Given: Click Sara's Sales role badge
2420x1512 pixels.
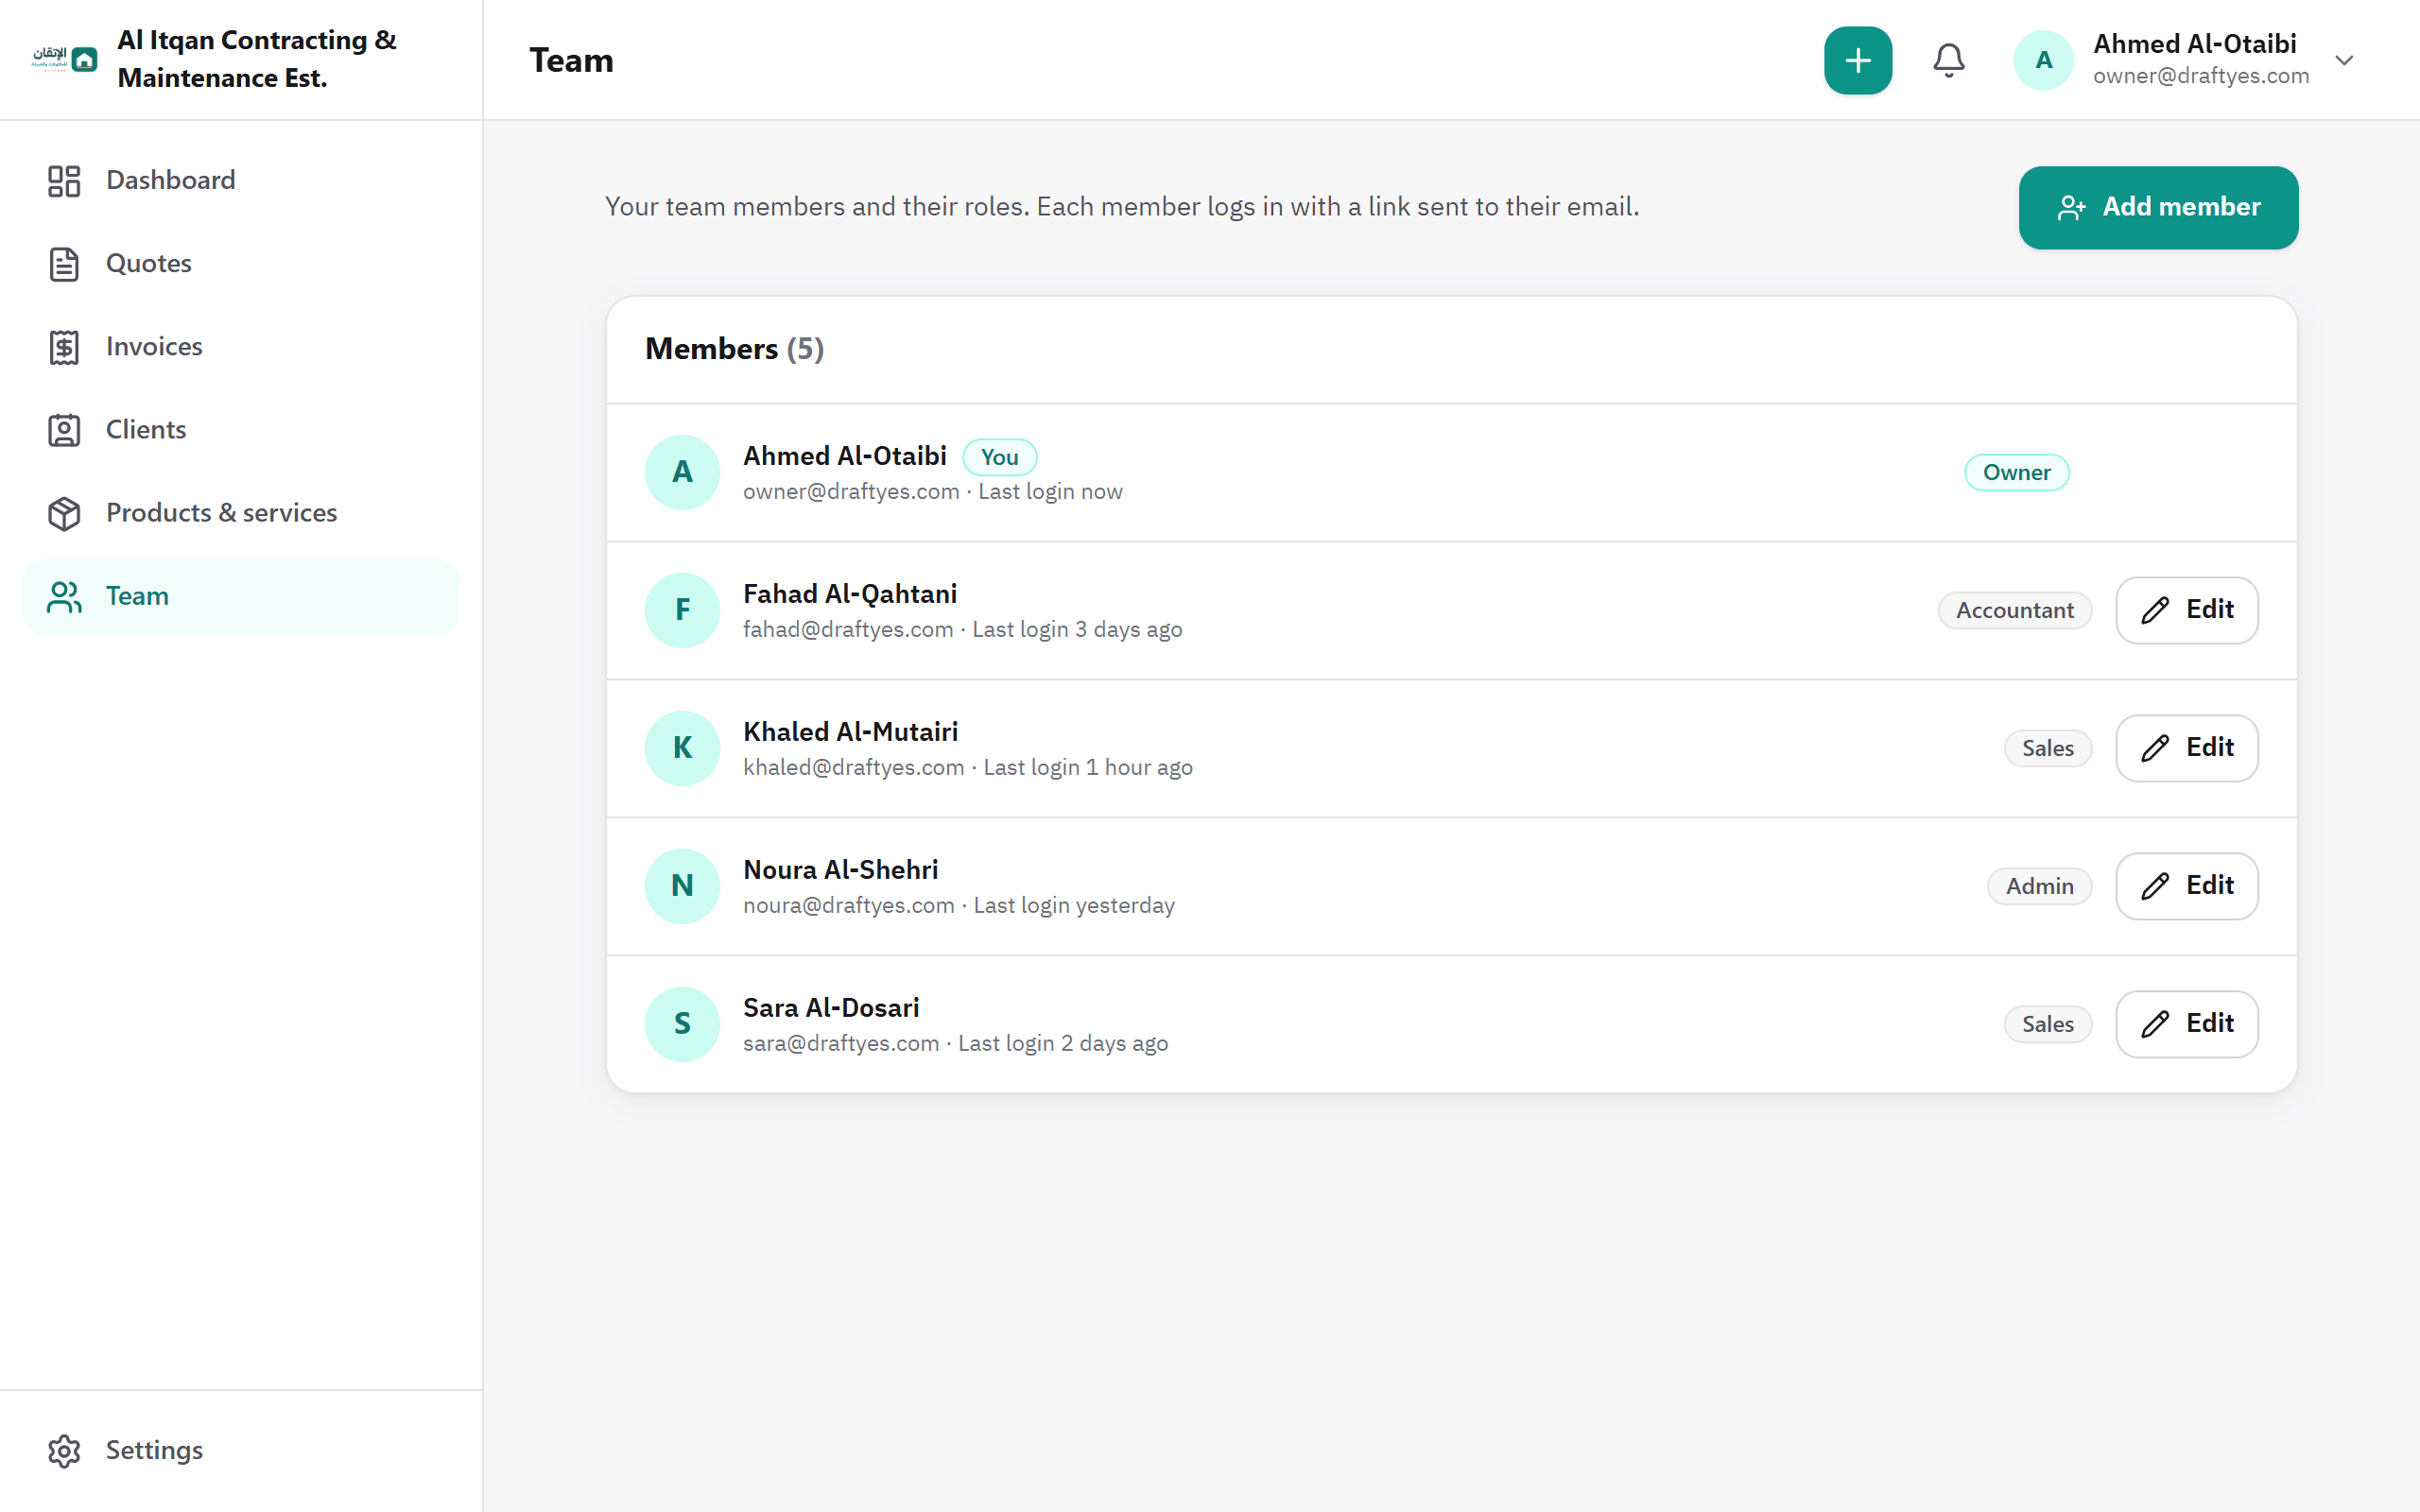Looking at the screenshot, I should [x=2047, y=1024].
